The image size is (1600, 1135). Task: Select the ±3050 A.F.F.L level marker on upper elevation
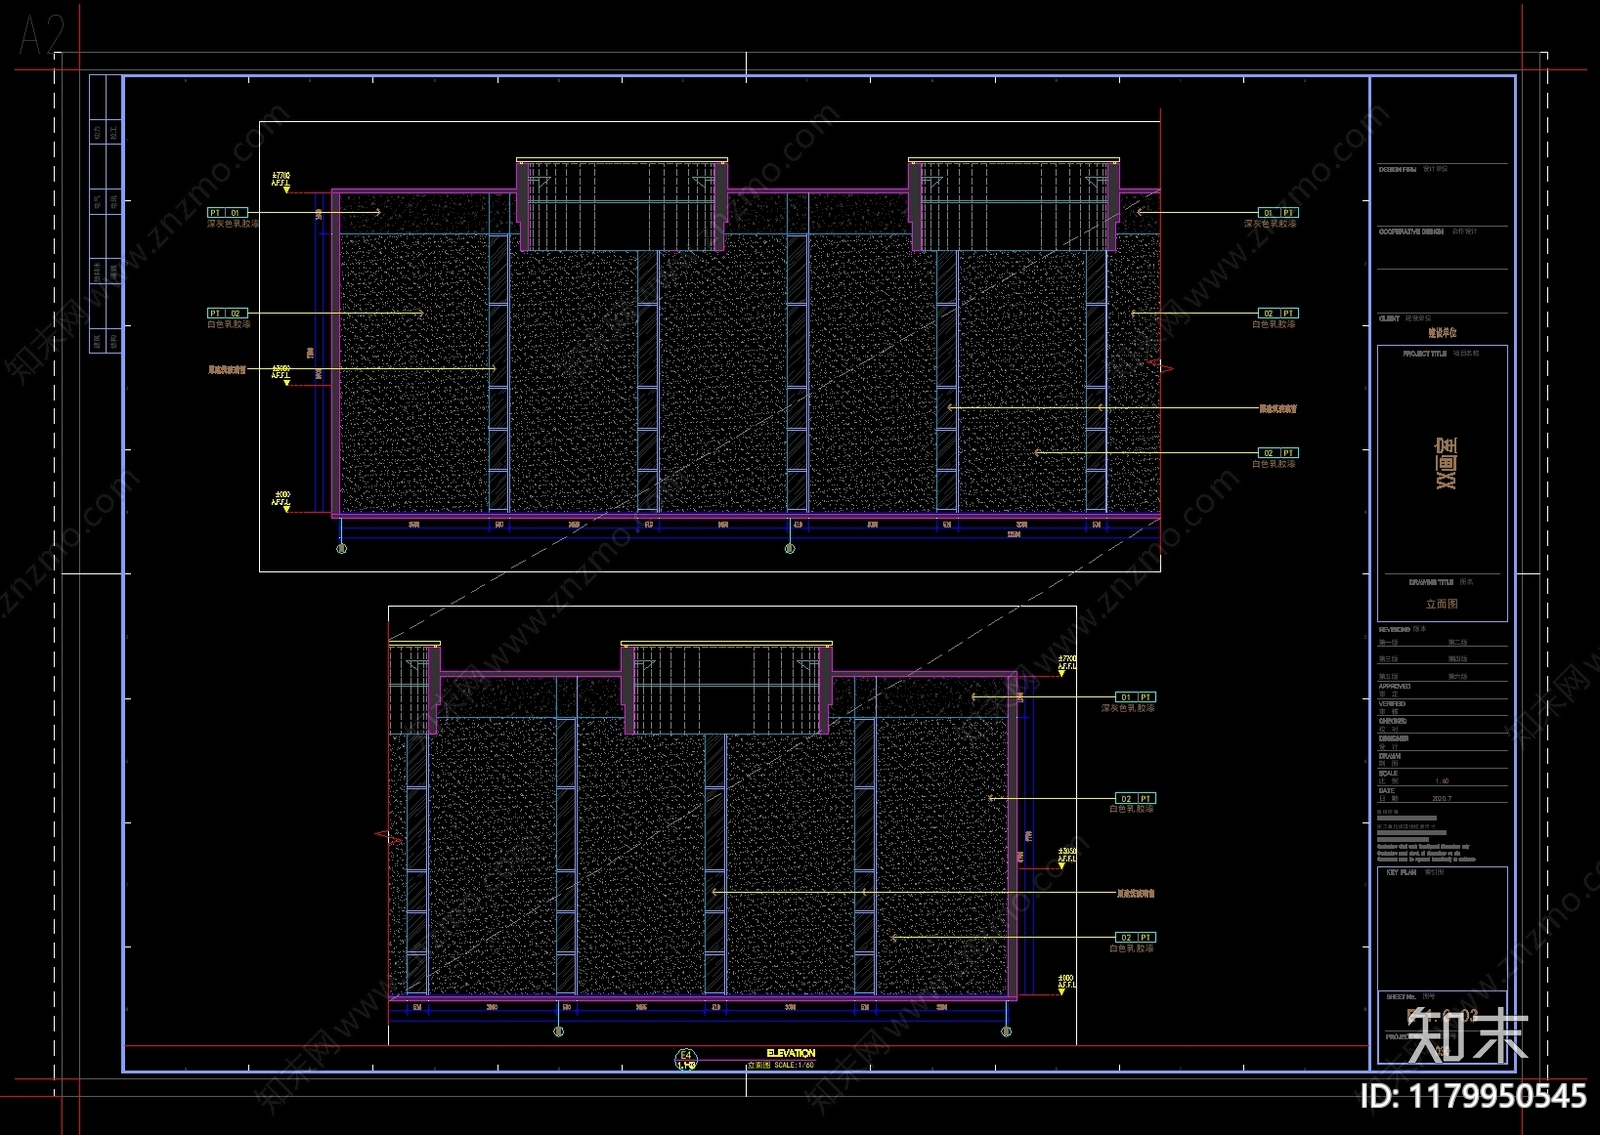point(281,374)
